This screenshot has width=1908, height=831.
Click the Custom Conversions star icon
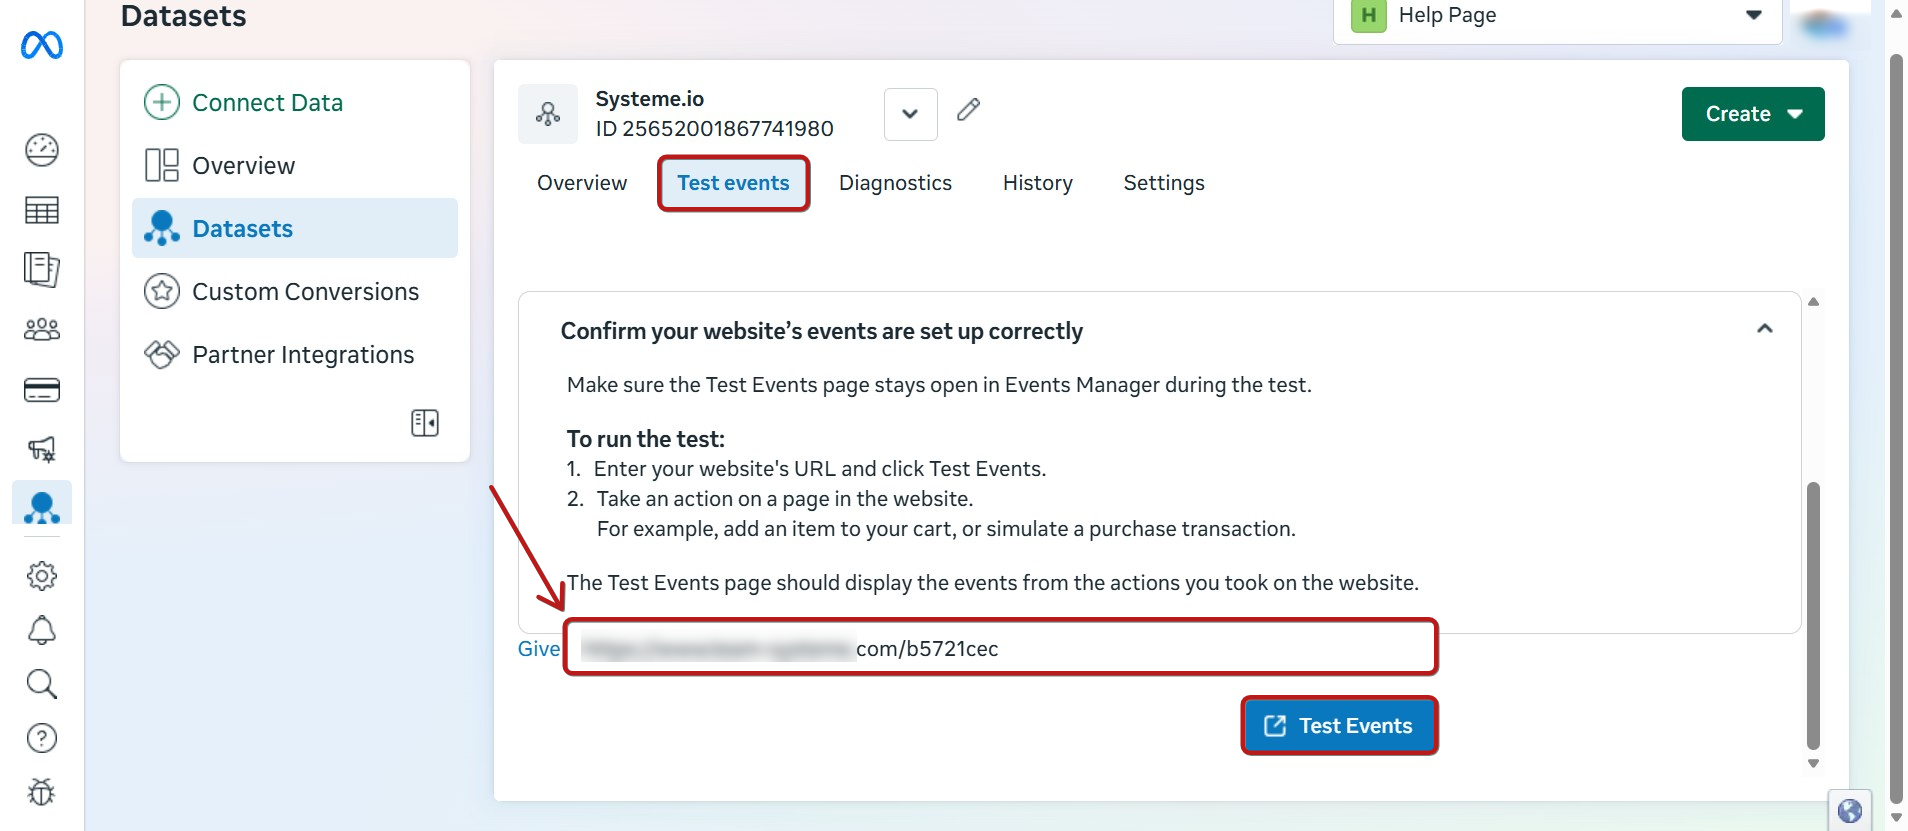click(162, 291)
